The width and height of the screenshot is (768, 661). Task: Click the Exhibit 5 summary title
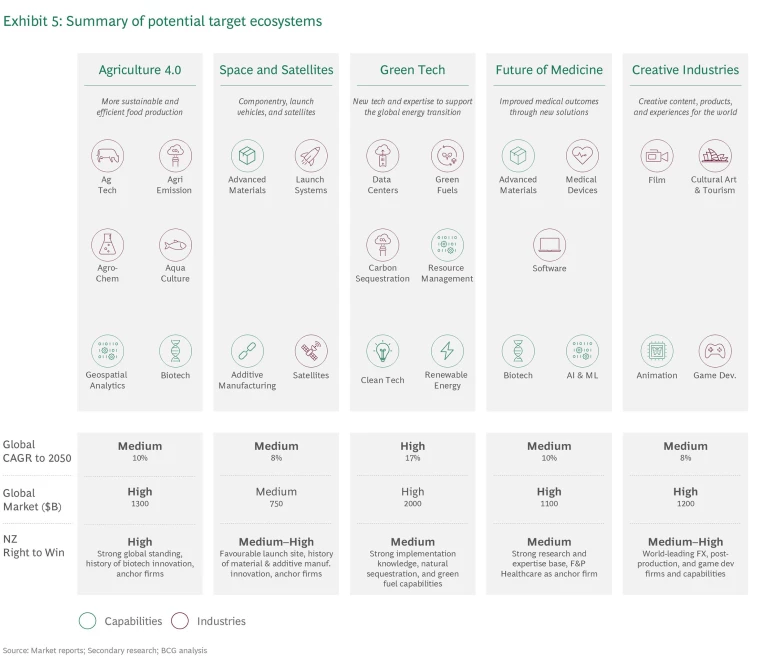[x=163, y=21]
